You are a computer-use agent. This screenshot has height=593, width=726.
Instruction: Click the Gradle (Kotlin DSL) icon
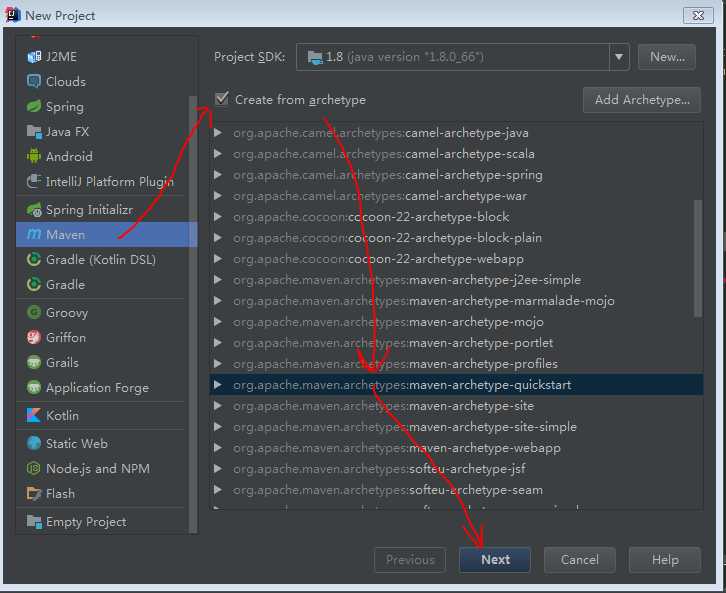[x=34, y=260]
